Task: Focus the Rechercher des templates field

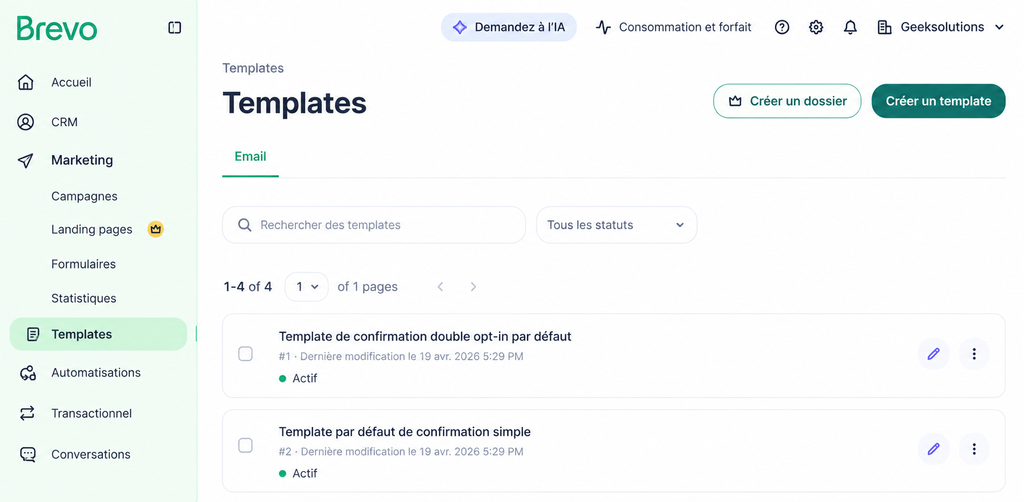Action: click(x=374, y=225)
